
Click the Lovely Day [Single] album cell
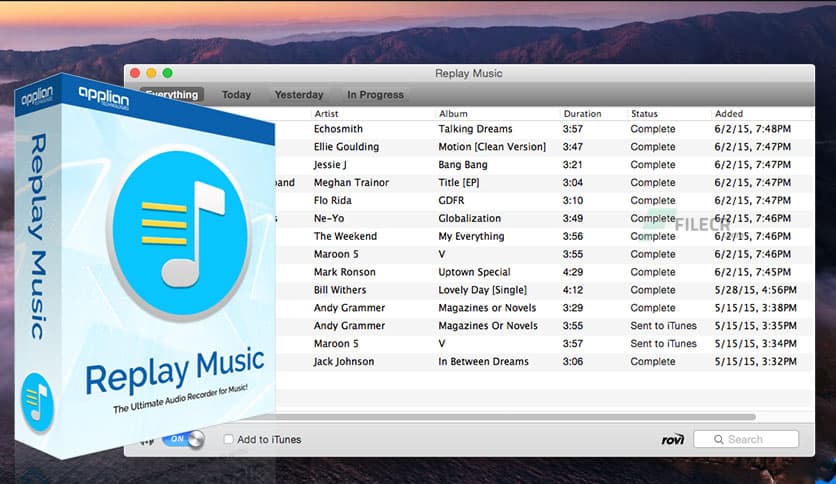click(483, 290)
